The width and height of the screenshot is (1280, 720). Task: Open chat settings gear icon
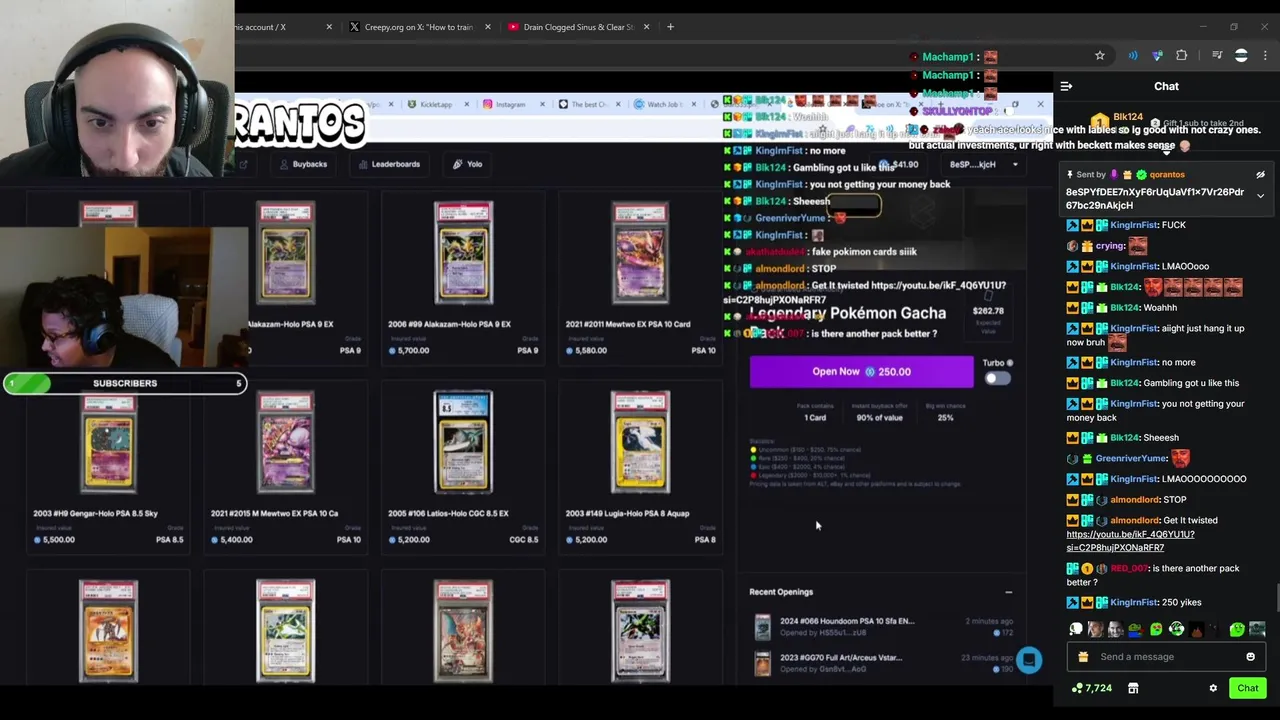[x=1213, y=688]
